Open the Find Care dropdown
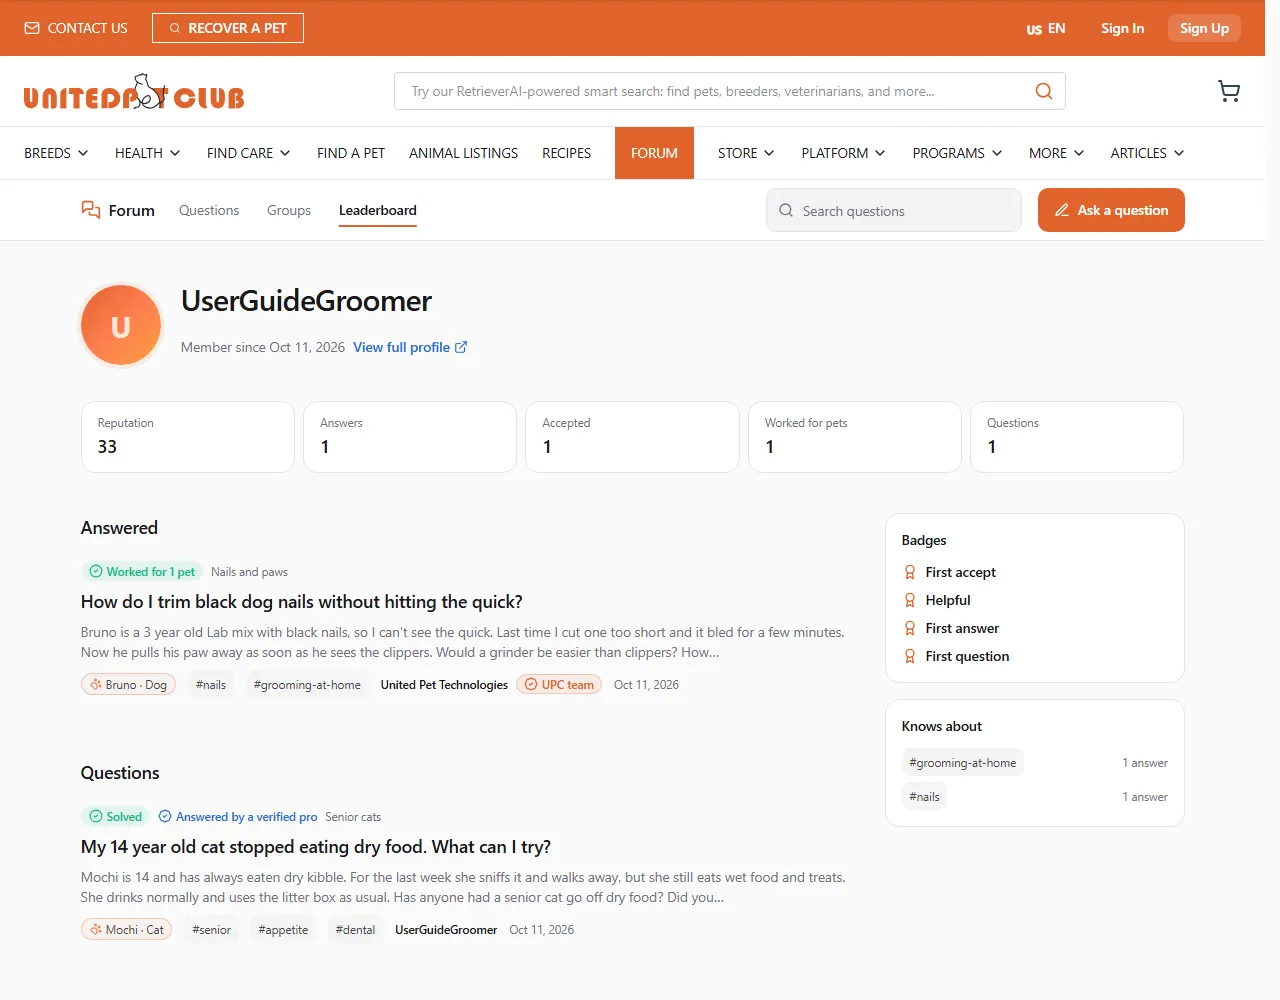The width and height of the screenshot is (1280, 1000). tap(249, 153)
